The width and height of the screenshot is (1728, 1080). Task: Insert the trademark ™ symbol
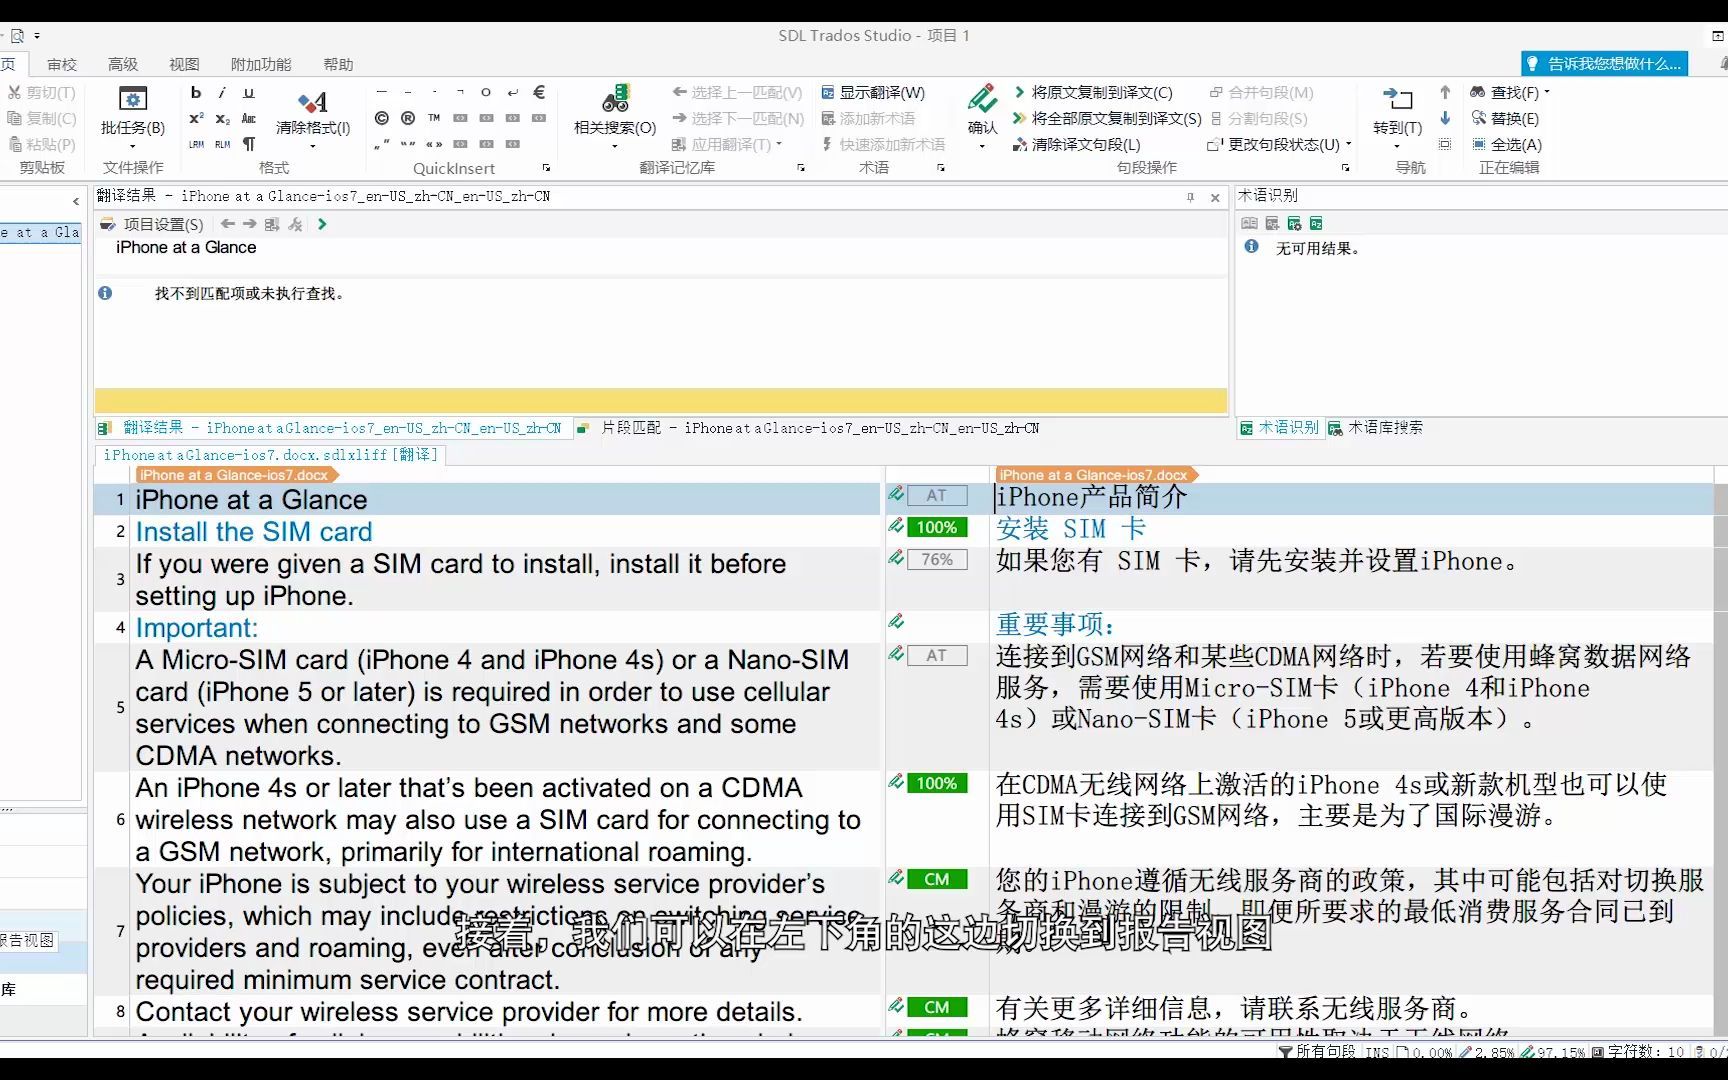pos(434,118)
